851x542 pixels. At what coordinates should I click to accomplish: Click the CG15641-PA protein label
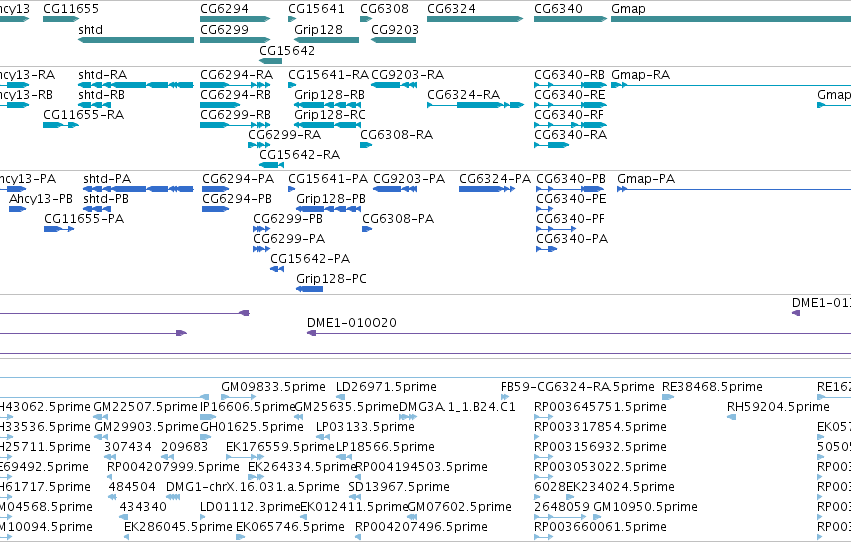coord(328,178)
